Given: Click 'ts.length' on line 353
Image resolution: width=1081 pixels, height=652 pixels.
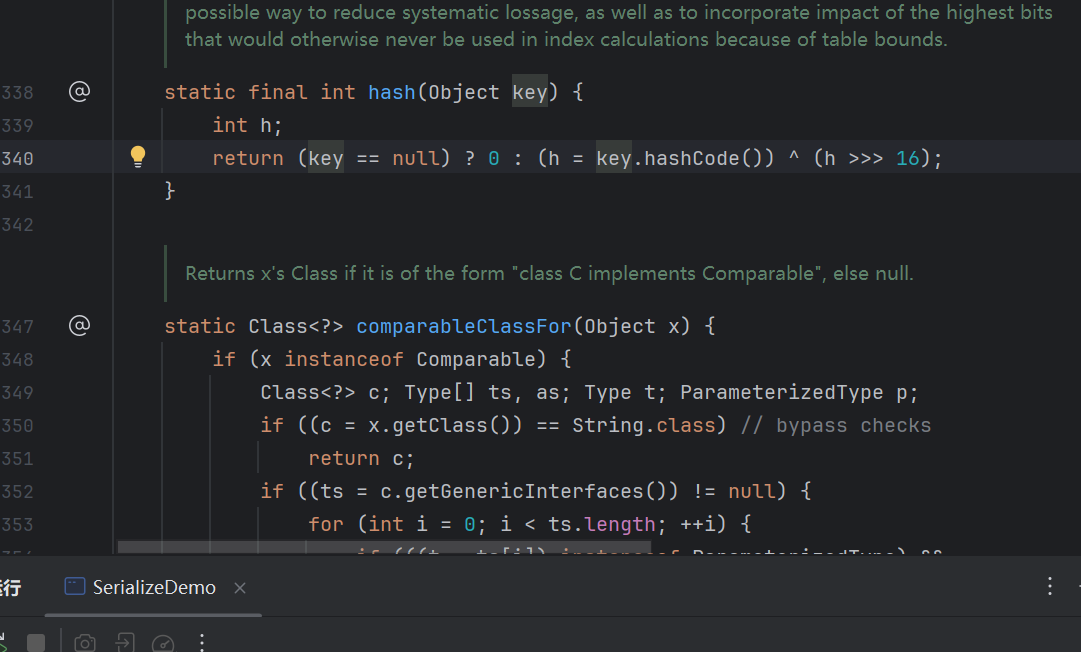Looking at the screenshot, I should tap(601, 524).
